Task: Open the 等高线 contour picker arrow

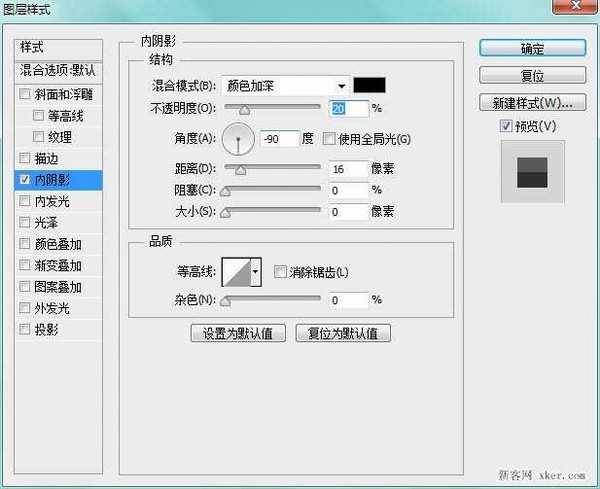Action: click(x=256, y=272)
